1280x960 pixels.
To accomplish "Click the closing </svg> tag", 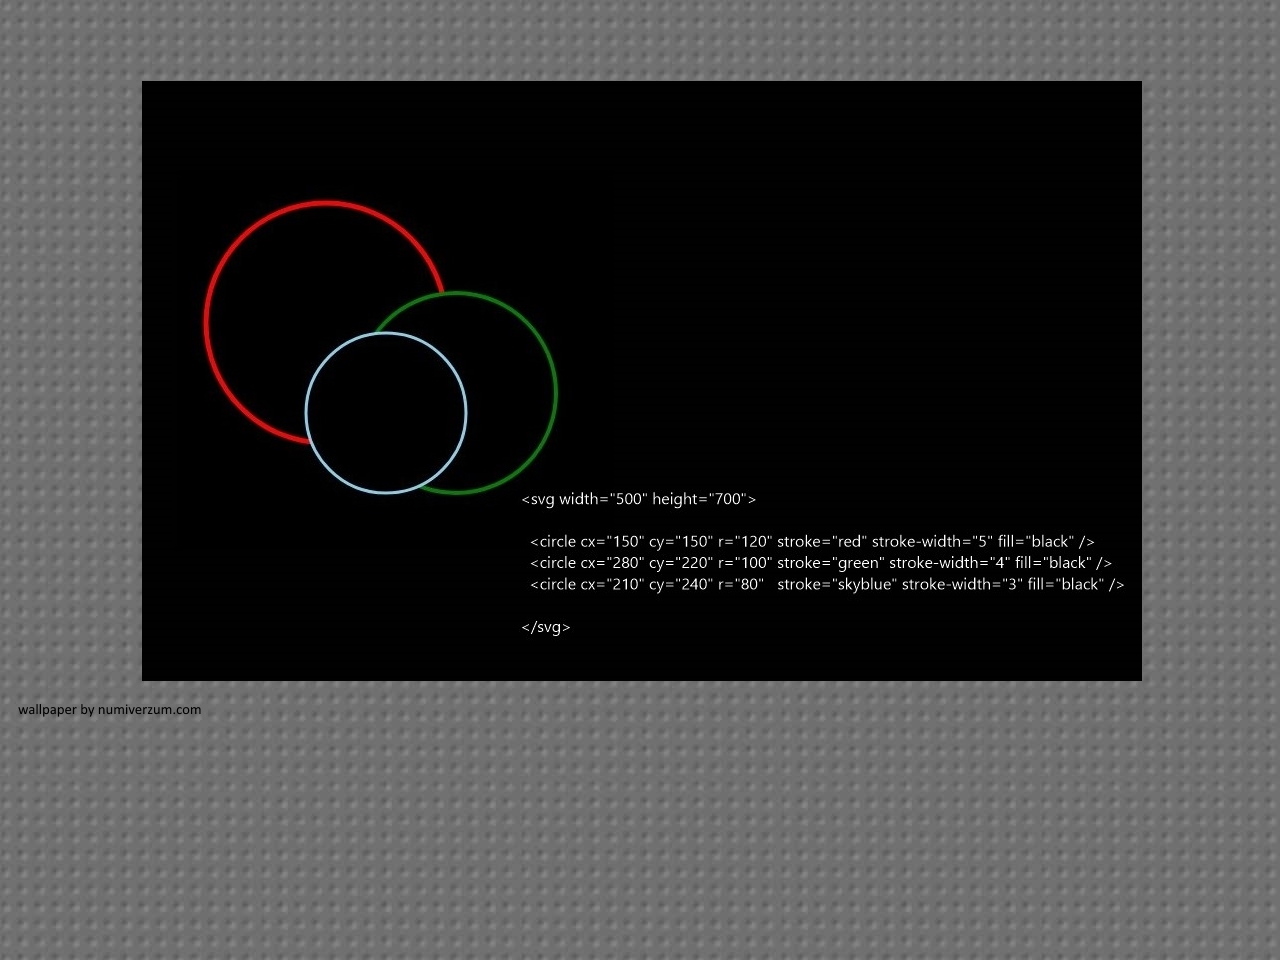I will click(x=545, y=627).
